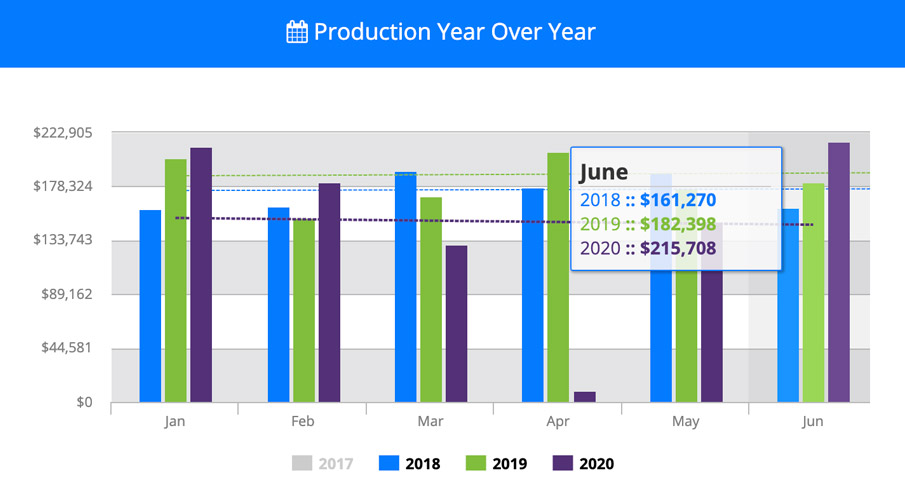Select the tiny purple April 2020 bar
This screenshot has height=502, width=905.
pos(584,397)
